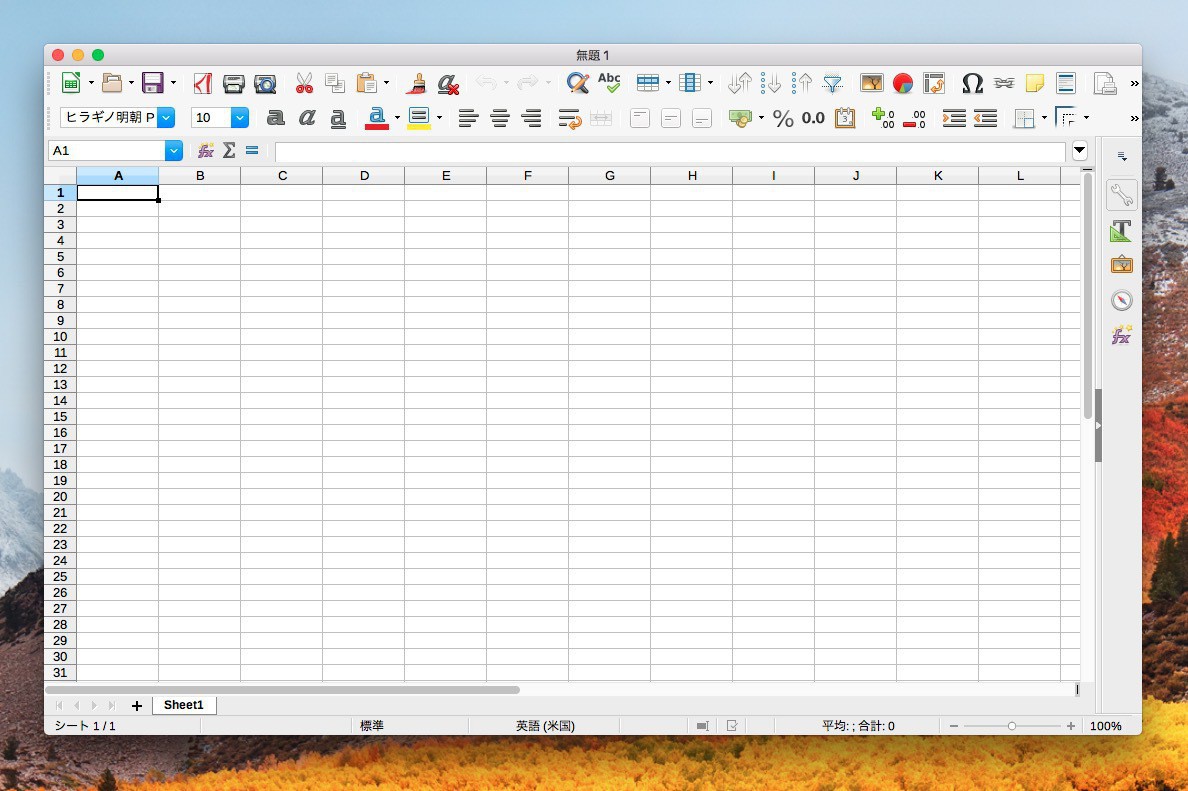Insert a comment sticky note icon
This screenshot has height=791, width=1188.
(1034, 83)
